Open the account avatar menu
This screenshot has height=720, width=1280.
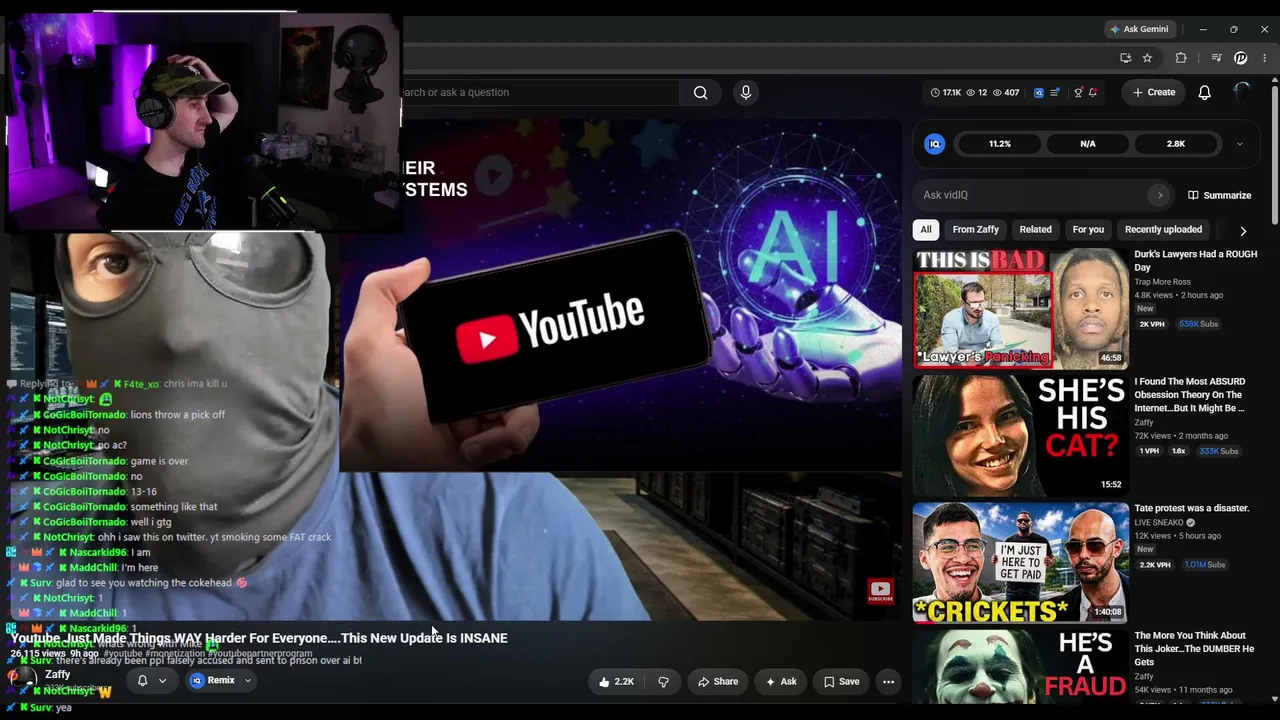pyautogui.click(x=1242, y=92)
